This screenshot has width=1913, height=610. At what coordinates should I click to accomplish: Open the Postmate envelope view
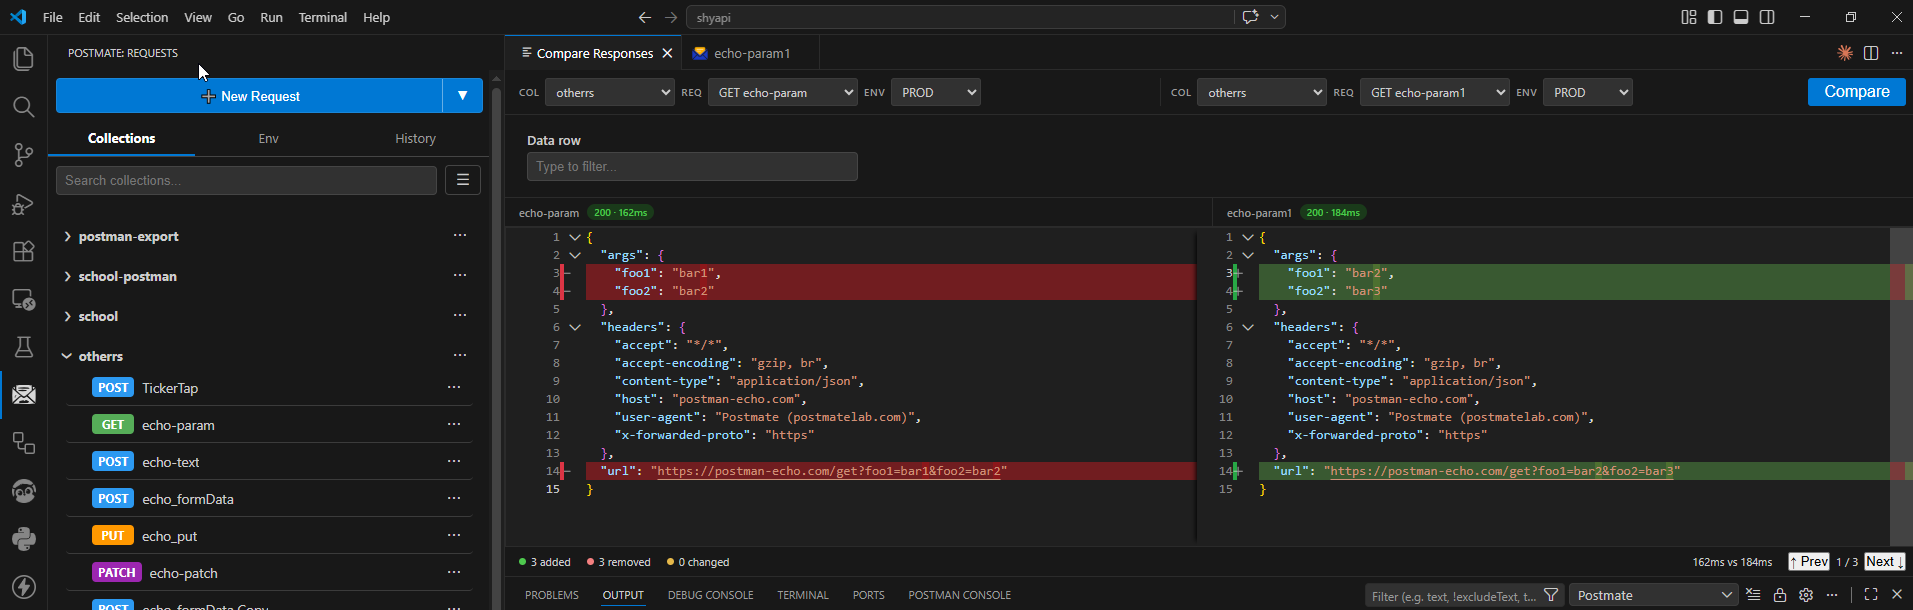tap(23, 395)
